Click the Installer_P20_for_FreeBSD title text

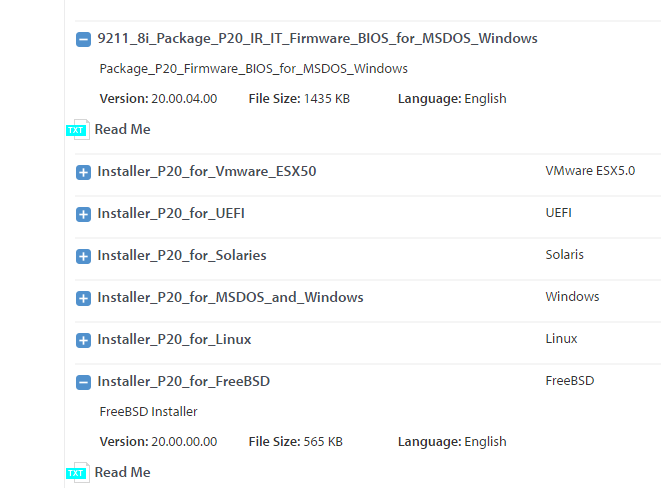(x=183, y=381)
